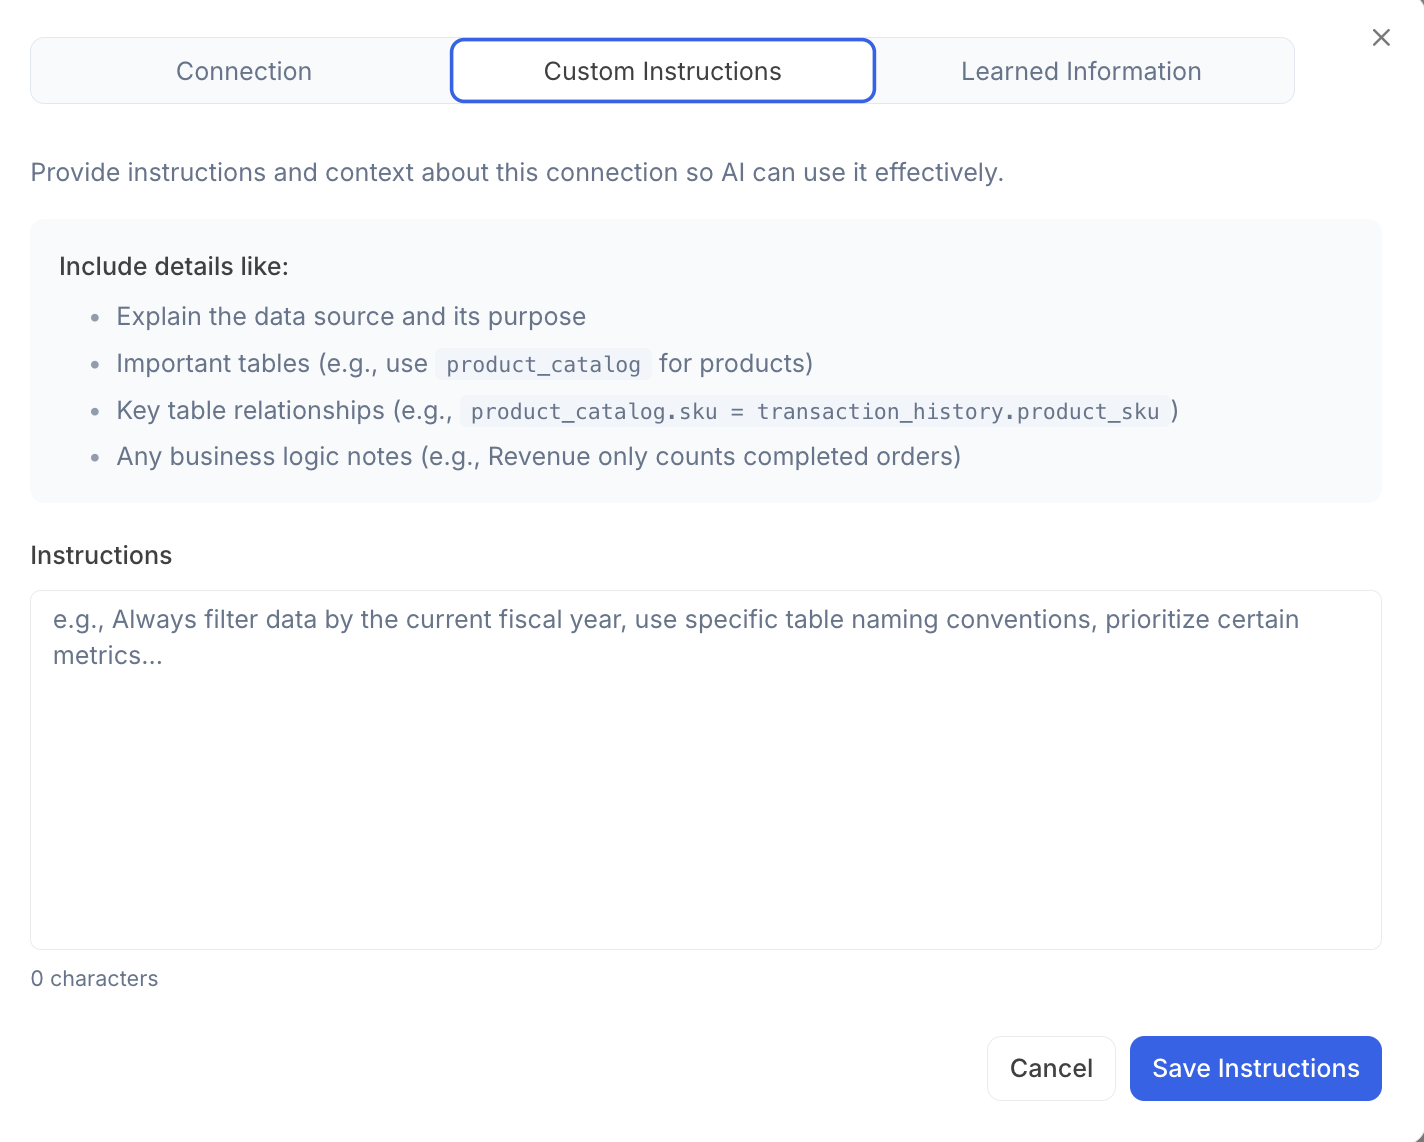Select the Custom Instructions tab
The height and width of the screenshot is (1142, 1424).
tap(662, 71)
